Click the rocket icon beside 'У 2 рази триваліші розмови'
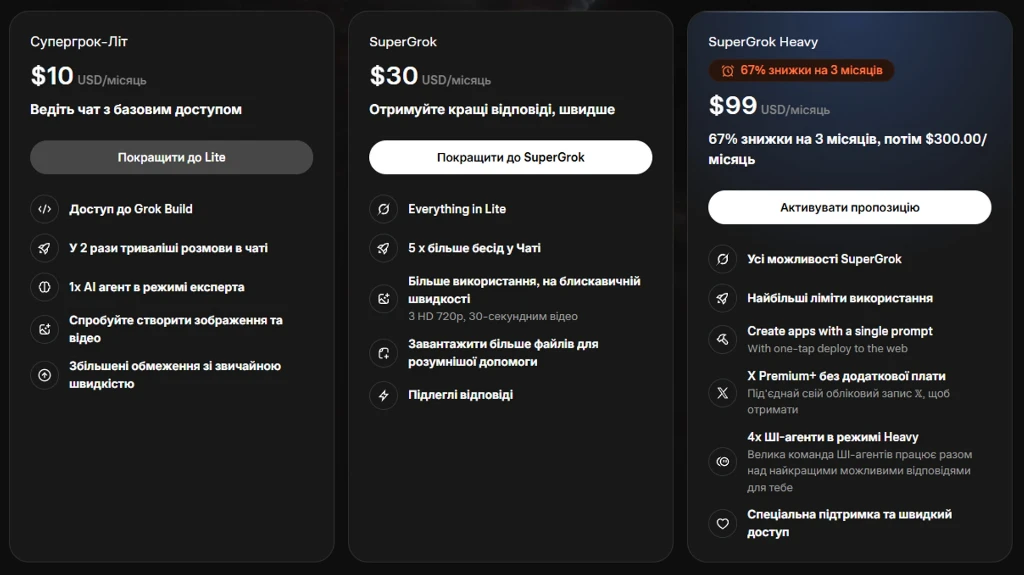Image resolution: width=1024 pixels, height=575 pixels. pyautogui.click(x=44, y=248)
